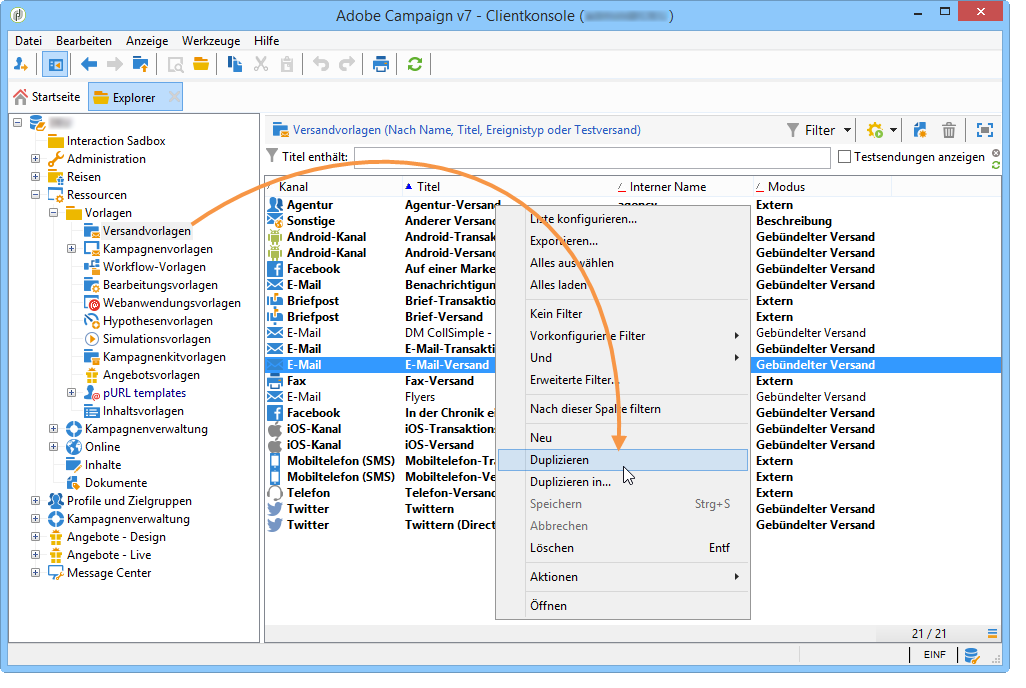1026x688 pixels.
Task: Expand the Administration tree node
Action: point(35,158)
